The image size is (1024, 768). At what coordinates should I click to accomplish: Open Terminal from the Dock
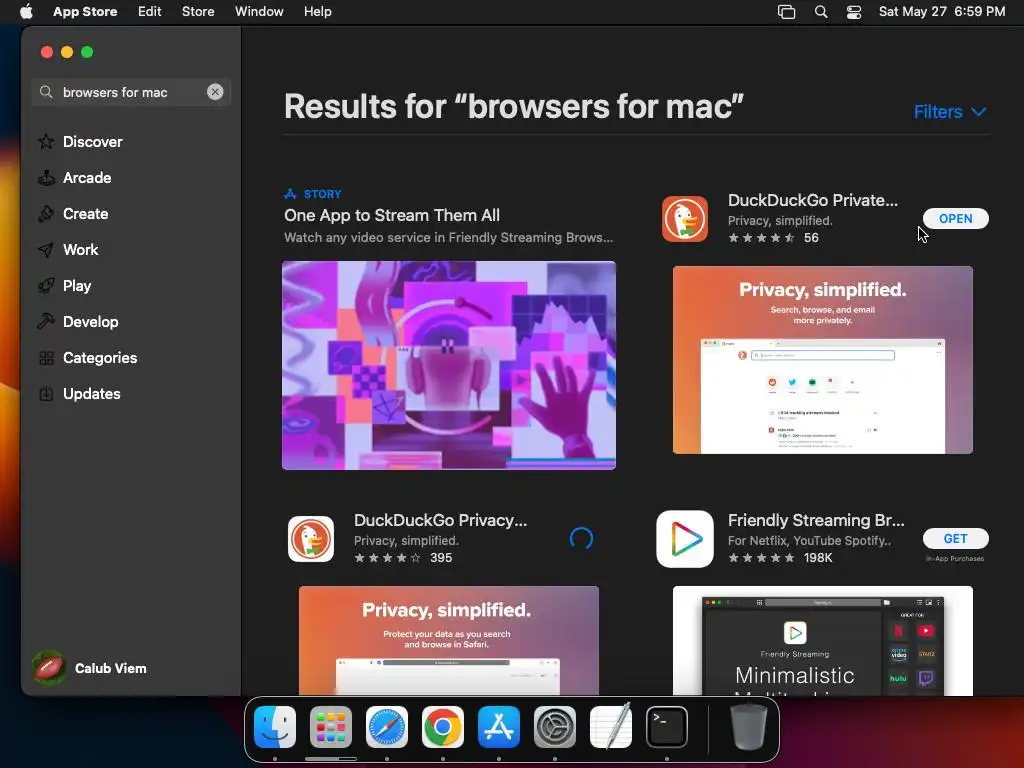[x=667, y=727]
